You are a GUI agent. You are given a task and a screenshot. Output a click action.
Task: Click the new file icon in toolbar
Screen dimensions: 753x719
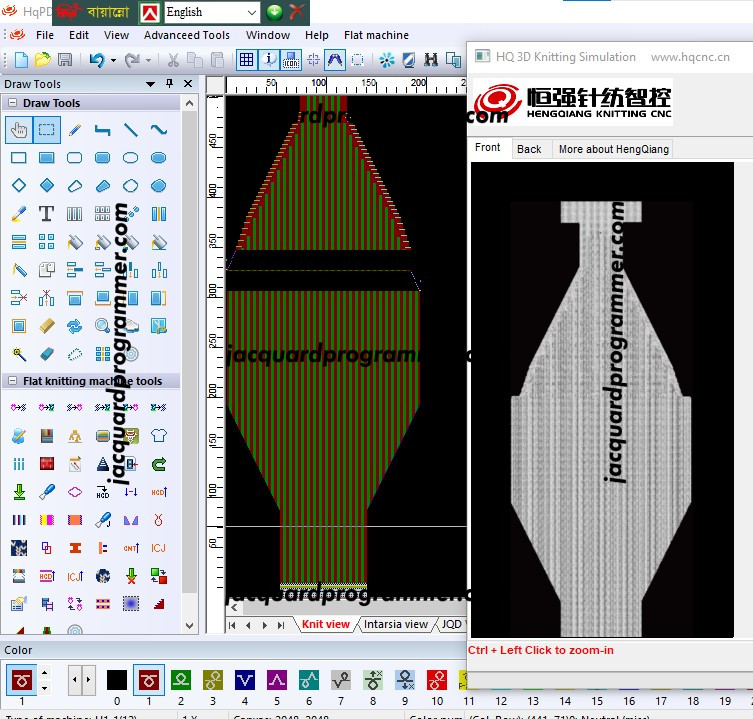(21, 60)
